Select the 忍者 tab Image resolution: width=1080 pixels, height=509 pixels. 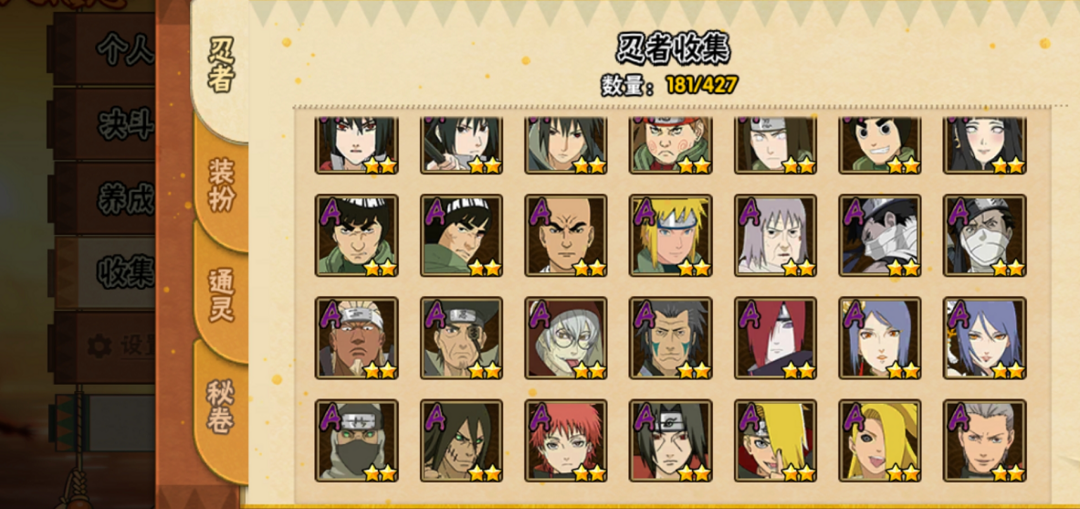[220, 65]
